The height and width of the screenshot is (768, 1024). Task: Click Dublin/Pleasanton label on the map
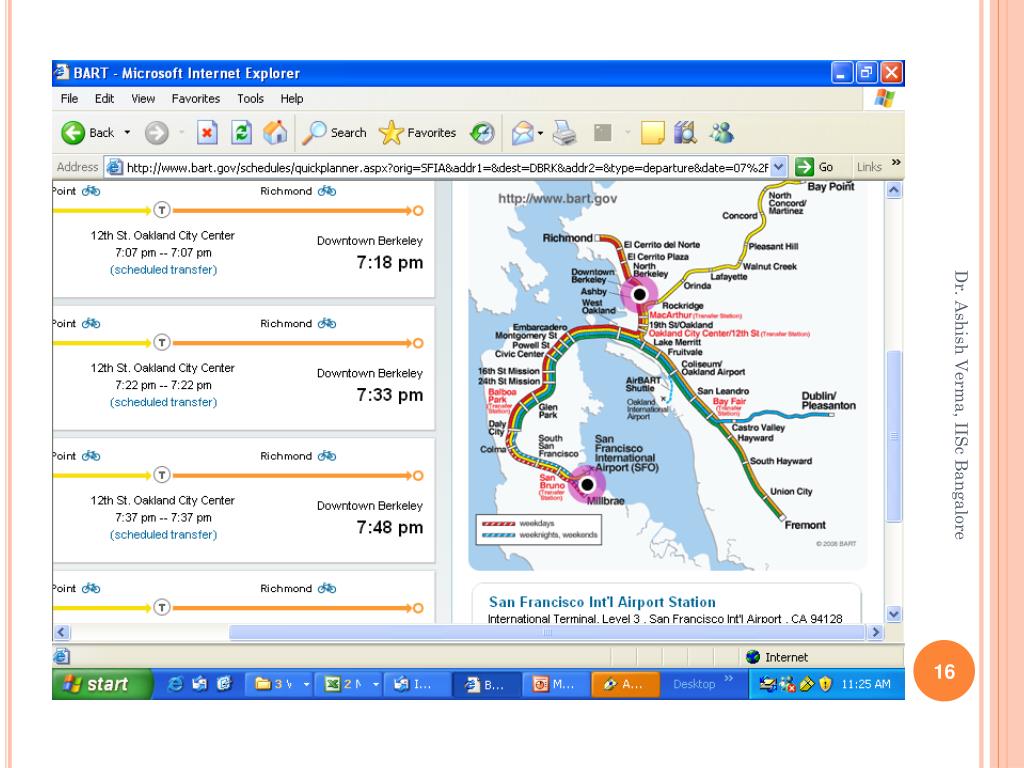[x=828, y=401]
